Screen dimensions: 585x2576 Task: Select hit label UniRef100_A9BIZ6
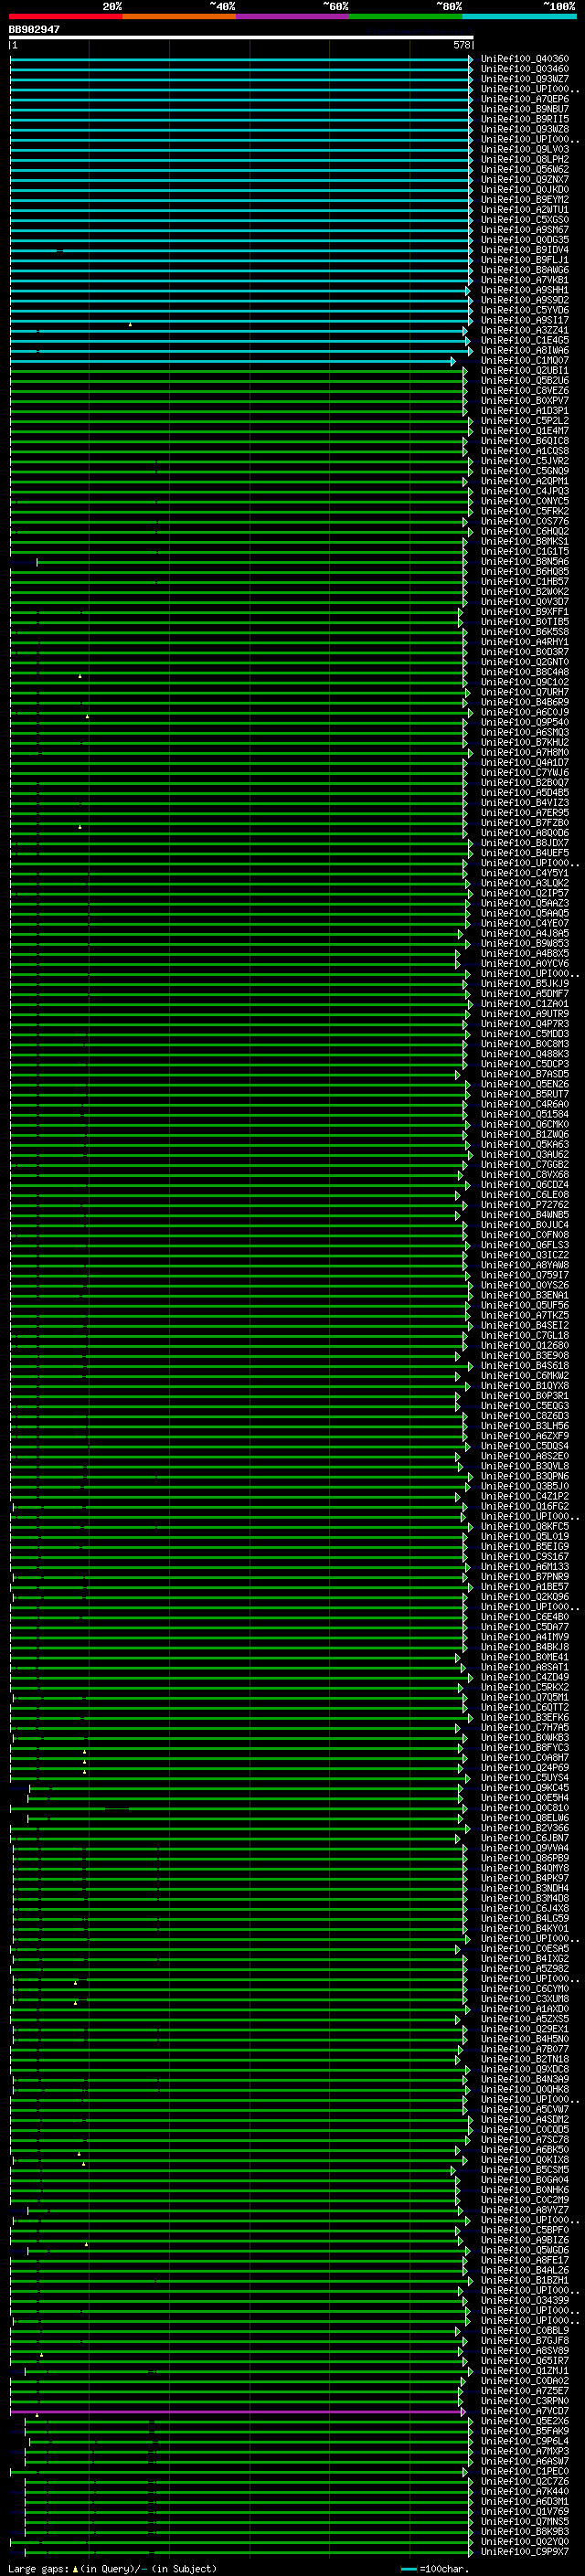pos(525,2241)
